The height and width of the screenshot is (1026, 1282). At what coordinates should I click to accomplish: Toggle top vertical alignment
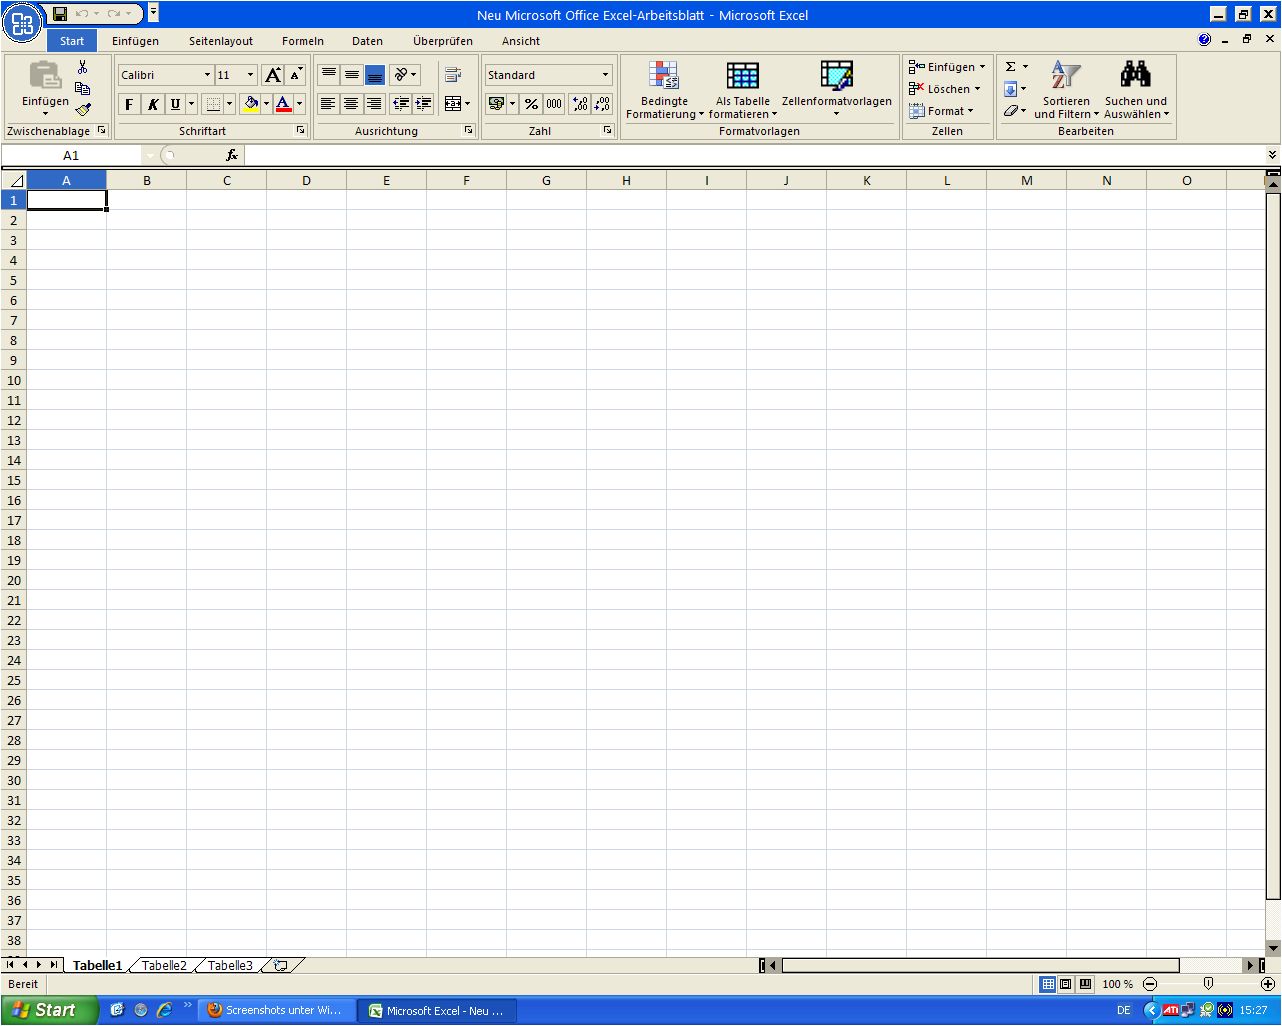(x=329, y=75)
